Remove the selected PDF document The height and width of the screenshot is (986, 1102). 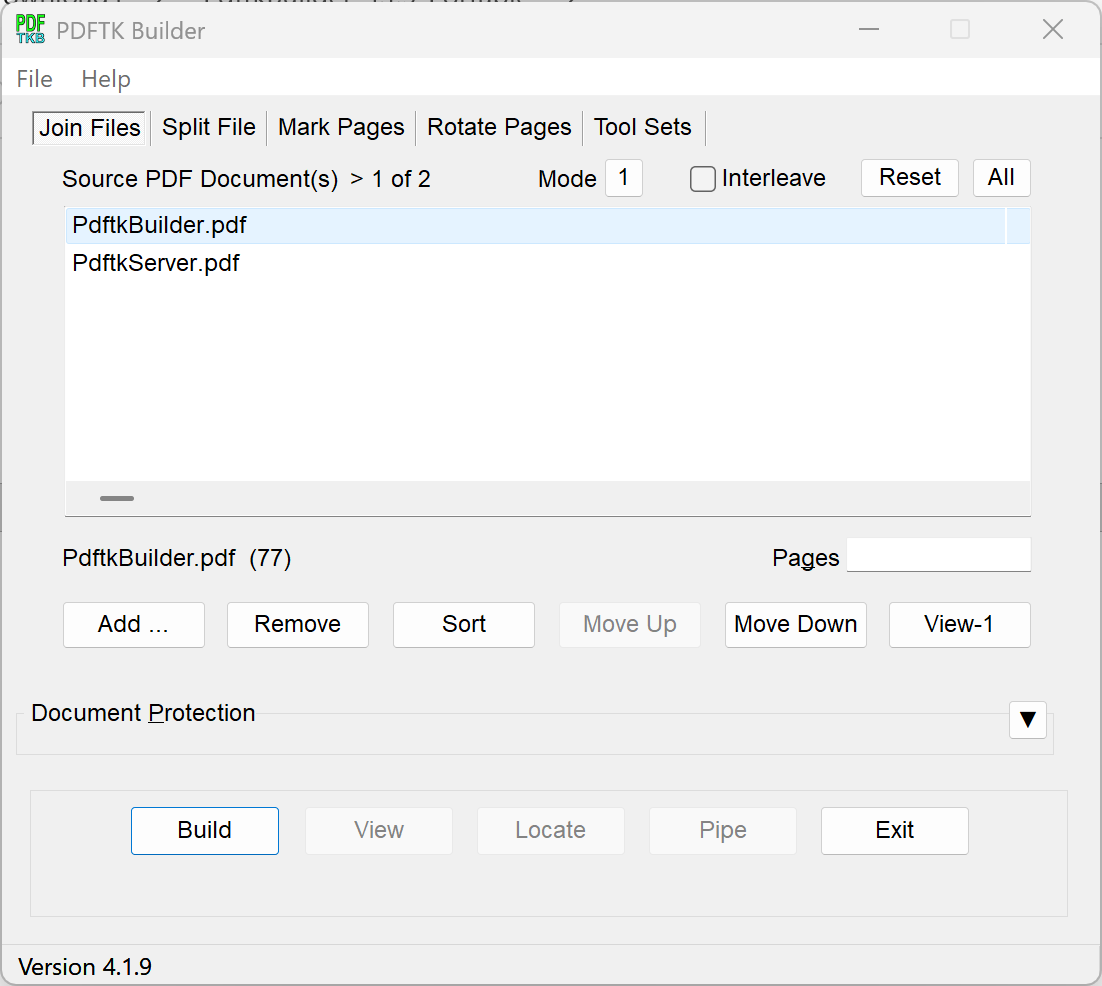point(298,624)
